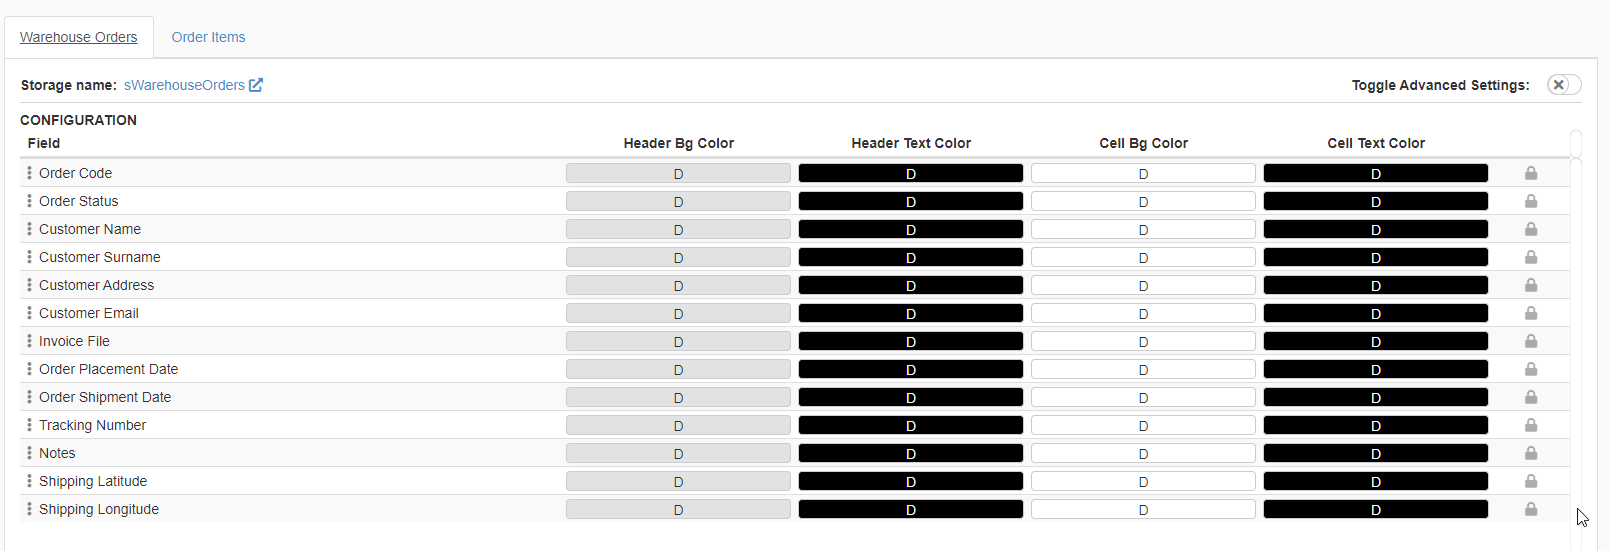Click the drag handle for Notes row
Screen dimensions: 1609x551
(x=29, y=453)
